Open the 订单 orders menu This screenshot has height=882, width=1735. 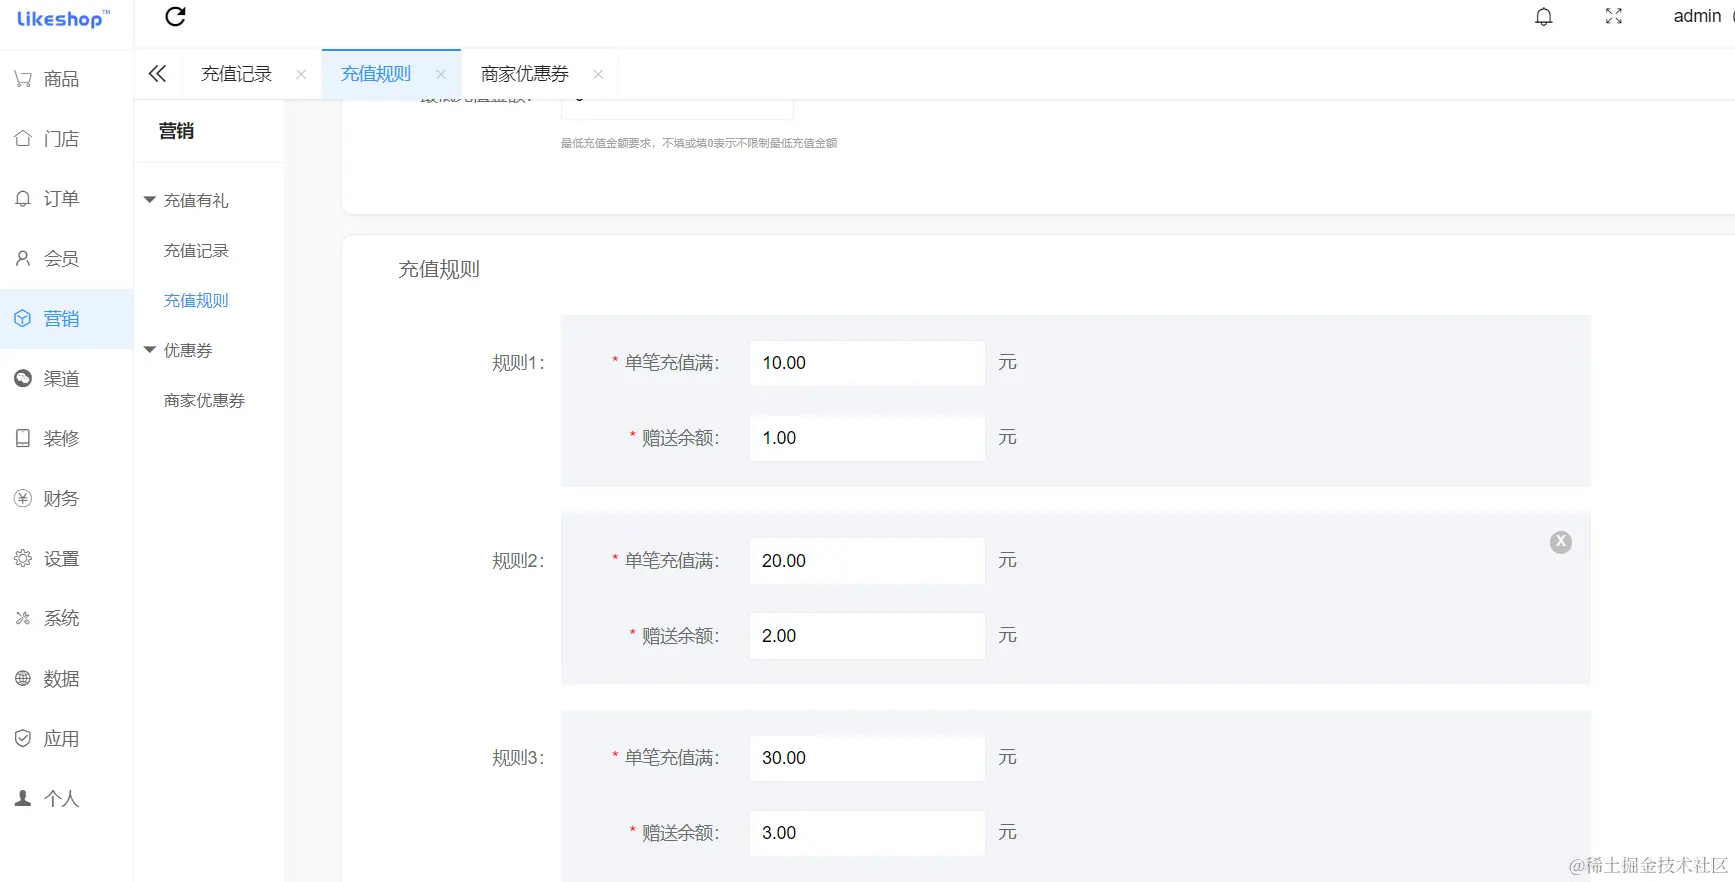click(66, 199)
